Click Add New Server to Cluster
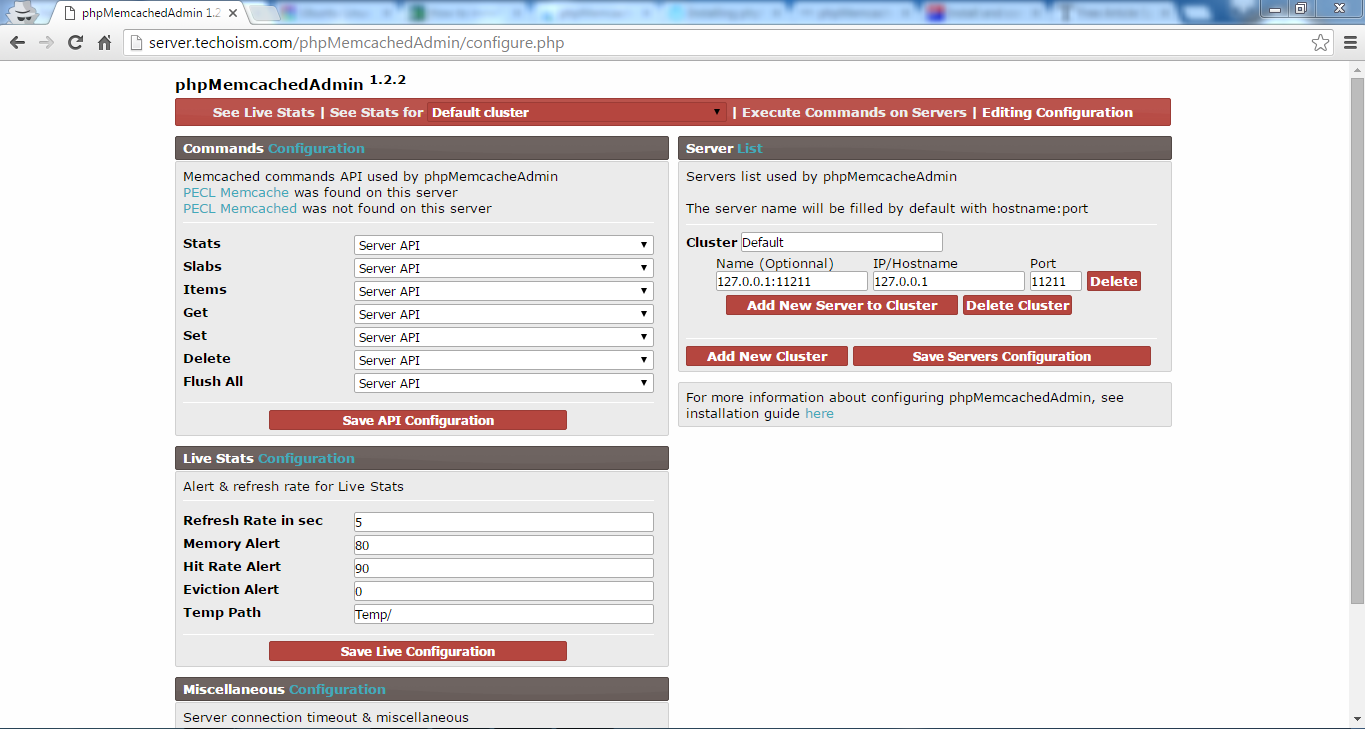 [842, 305]
